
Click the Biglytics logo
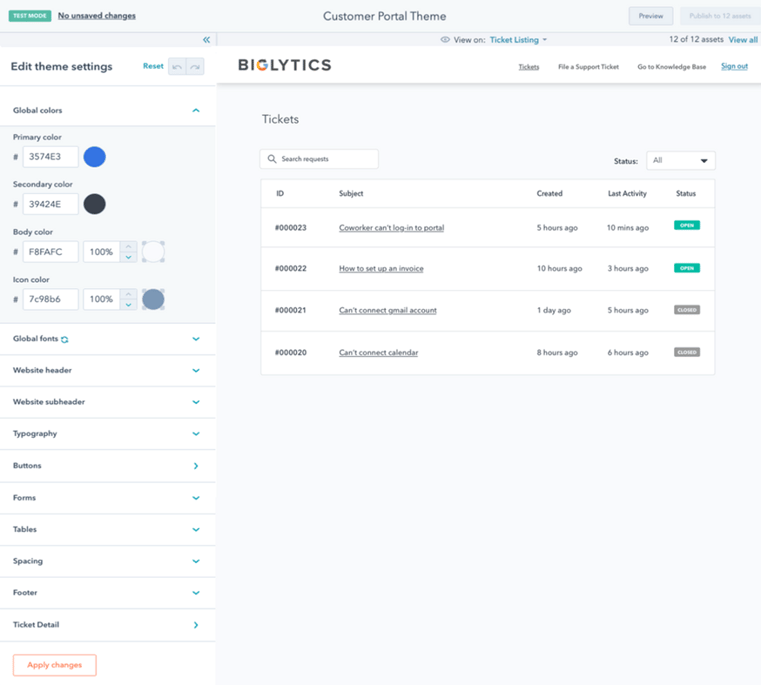pyautogui.click(x=284, y=66)
